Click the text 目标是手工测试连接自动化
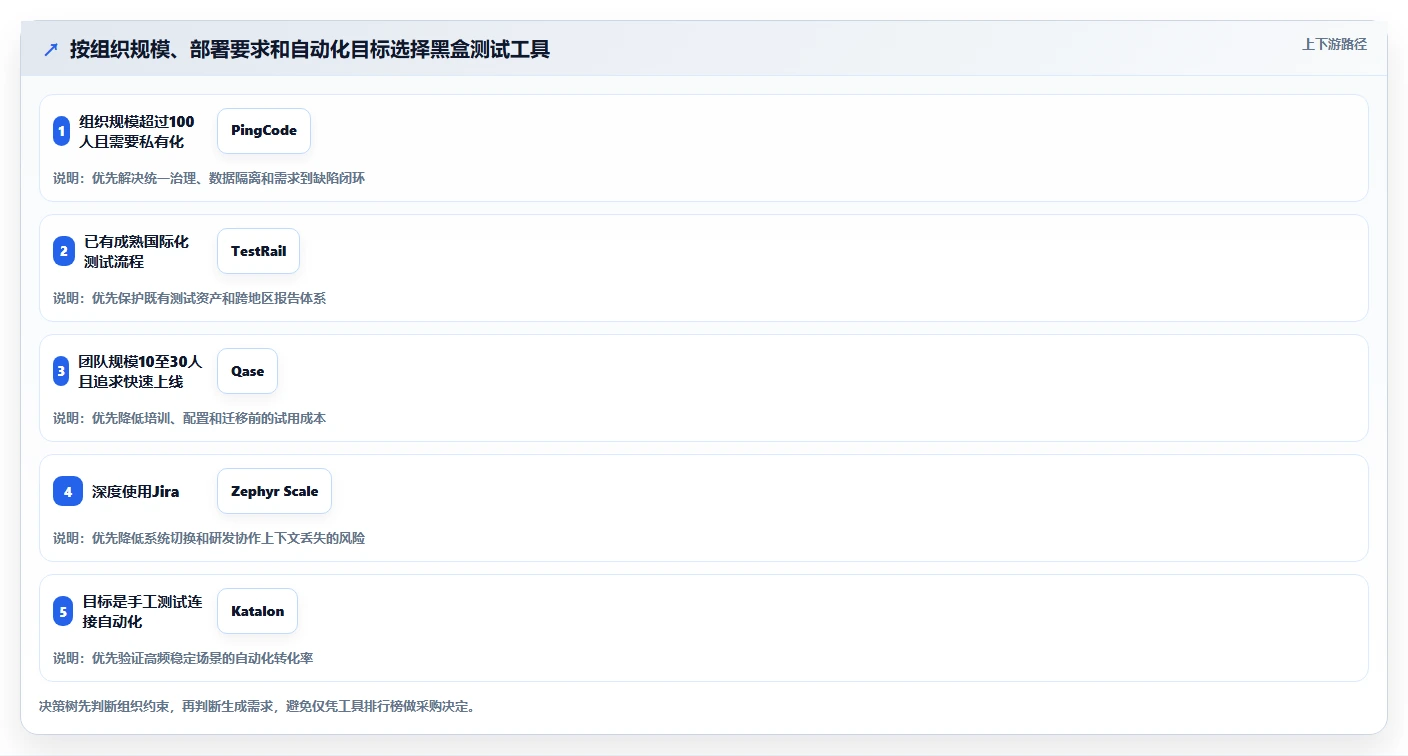 coord(142,611)
